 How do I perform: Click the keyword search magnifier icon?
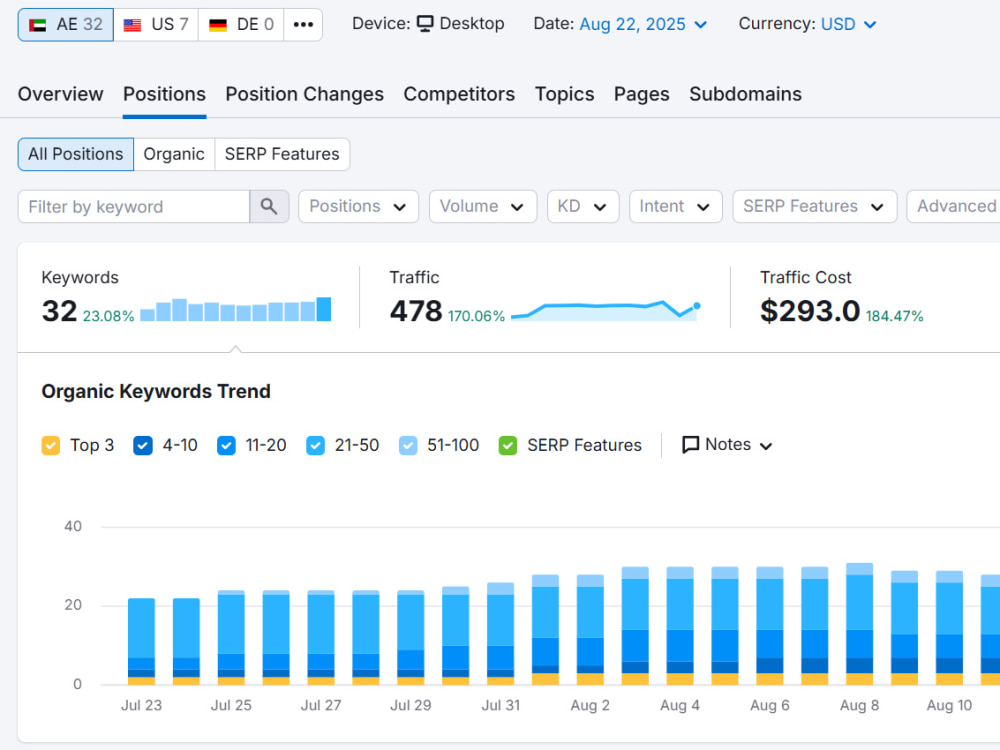269,207
